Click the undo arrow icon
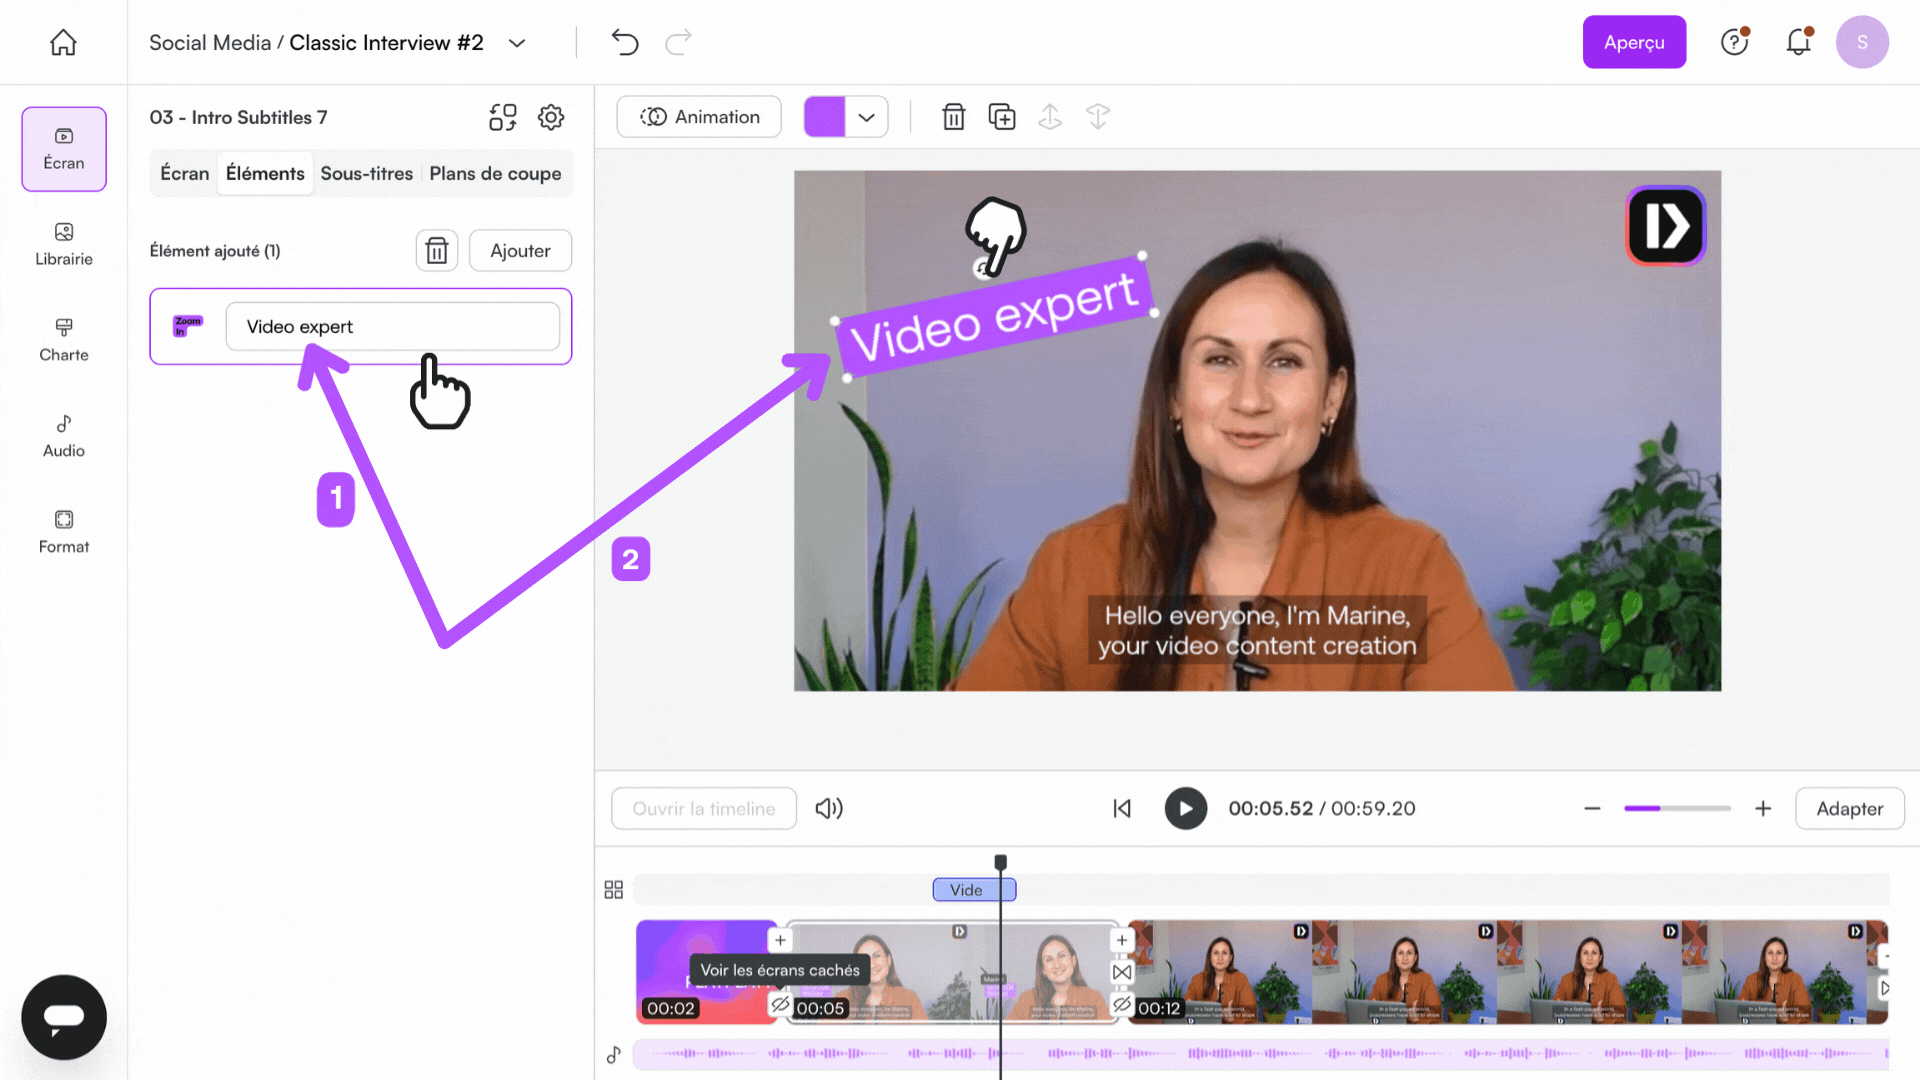This screenshot has width=1920, height=1080. coord(625,42)
